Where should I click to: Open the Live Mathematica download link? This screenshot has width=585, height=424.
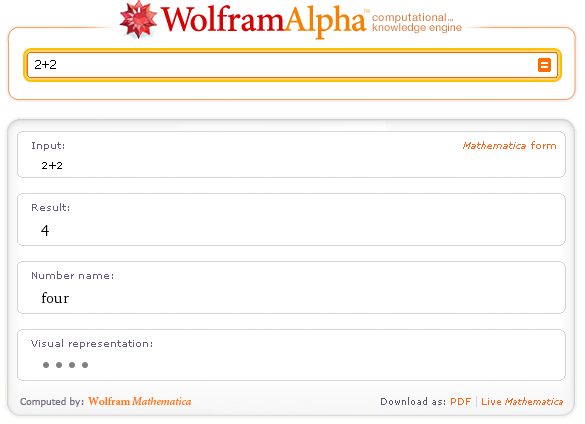[522, 402]
